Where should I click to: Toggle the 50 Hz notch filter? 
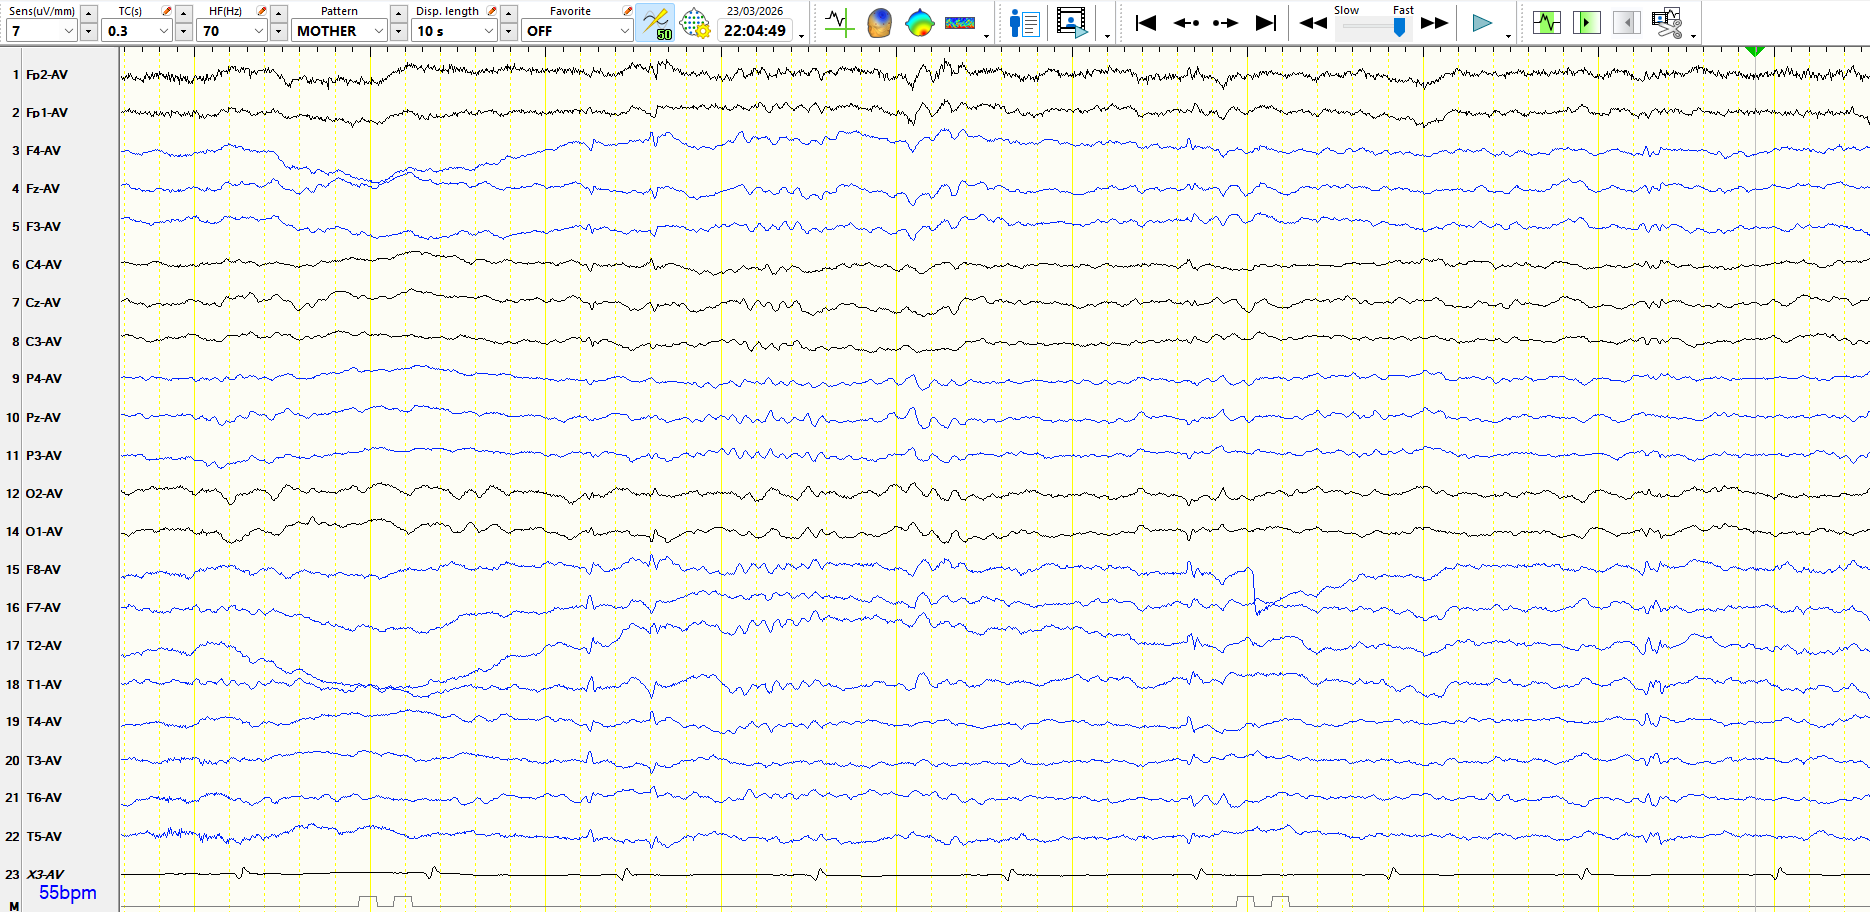click(656, 22)
